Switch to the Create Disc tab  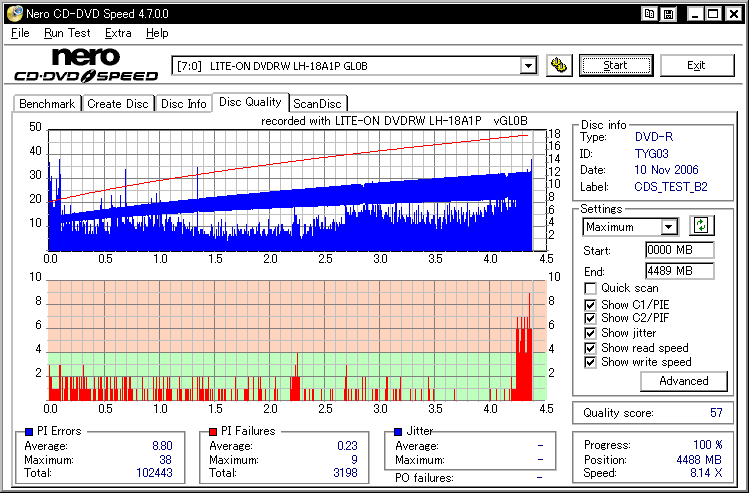(118, 104)
